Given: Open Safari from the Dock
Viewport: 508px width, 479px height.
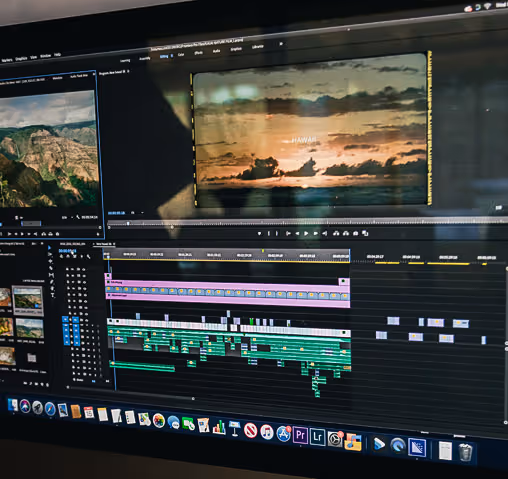Looking at the screenshot, I should 50,408.
